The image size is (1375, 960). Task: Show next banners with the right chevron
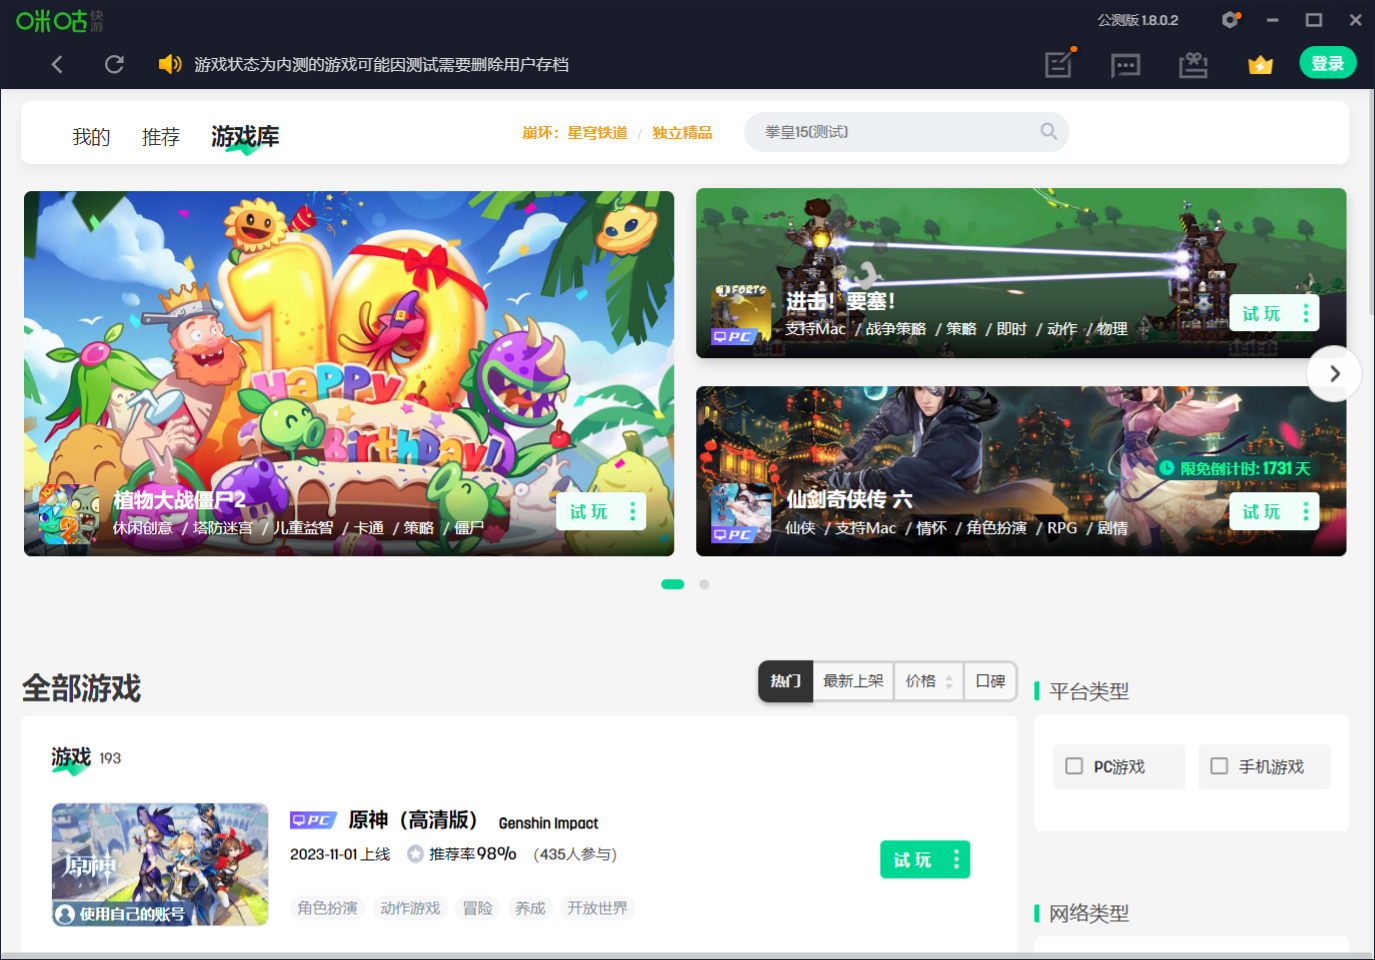coord(1334,373)
